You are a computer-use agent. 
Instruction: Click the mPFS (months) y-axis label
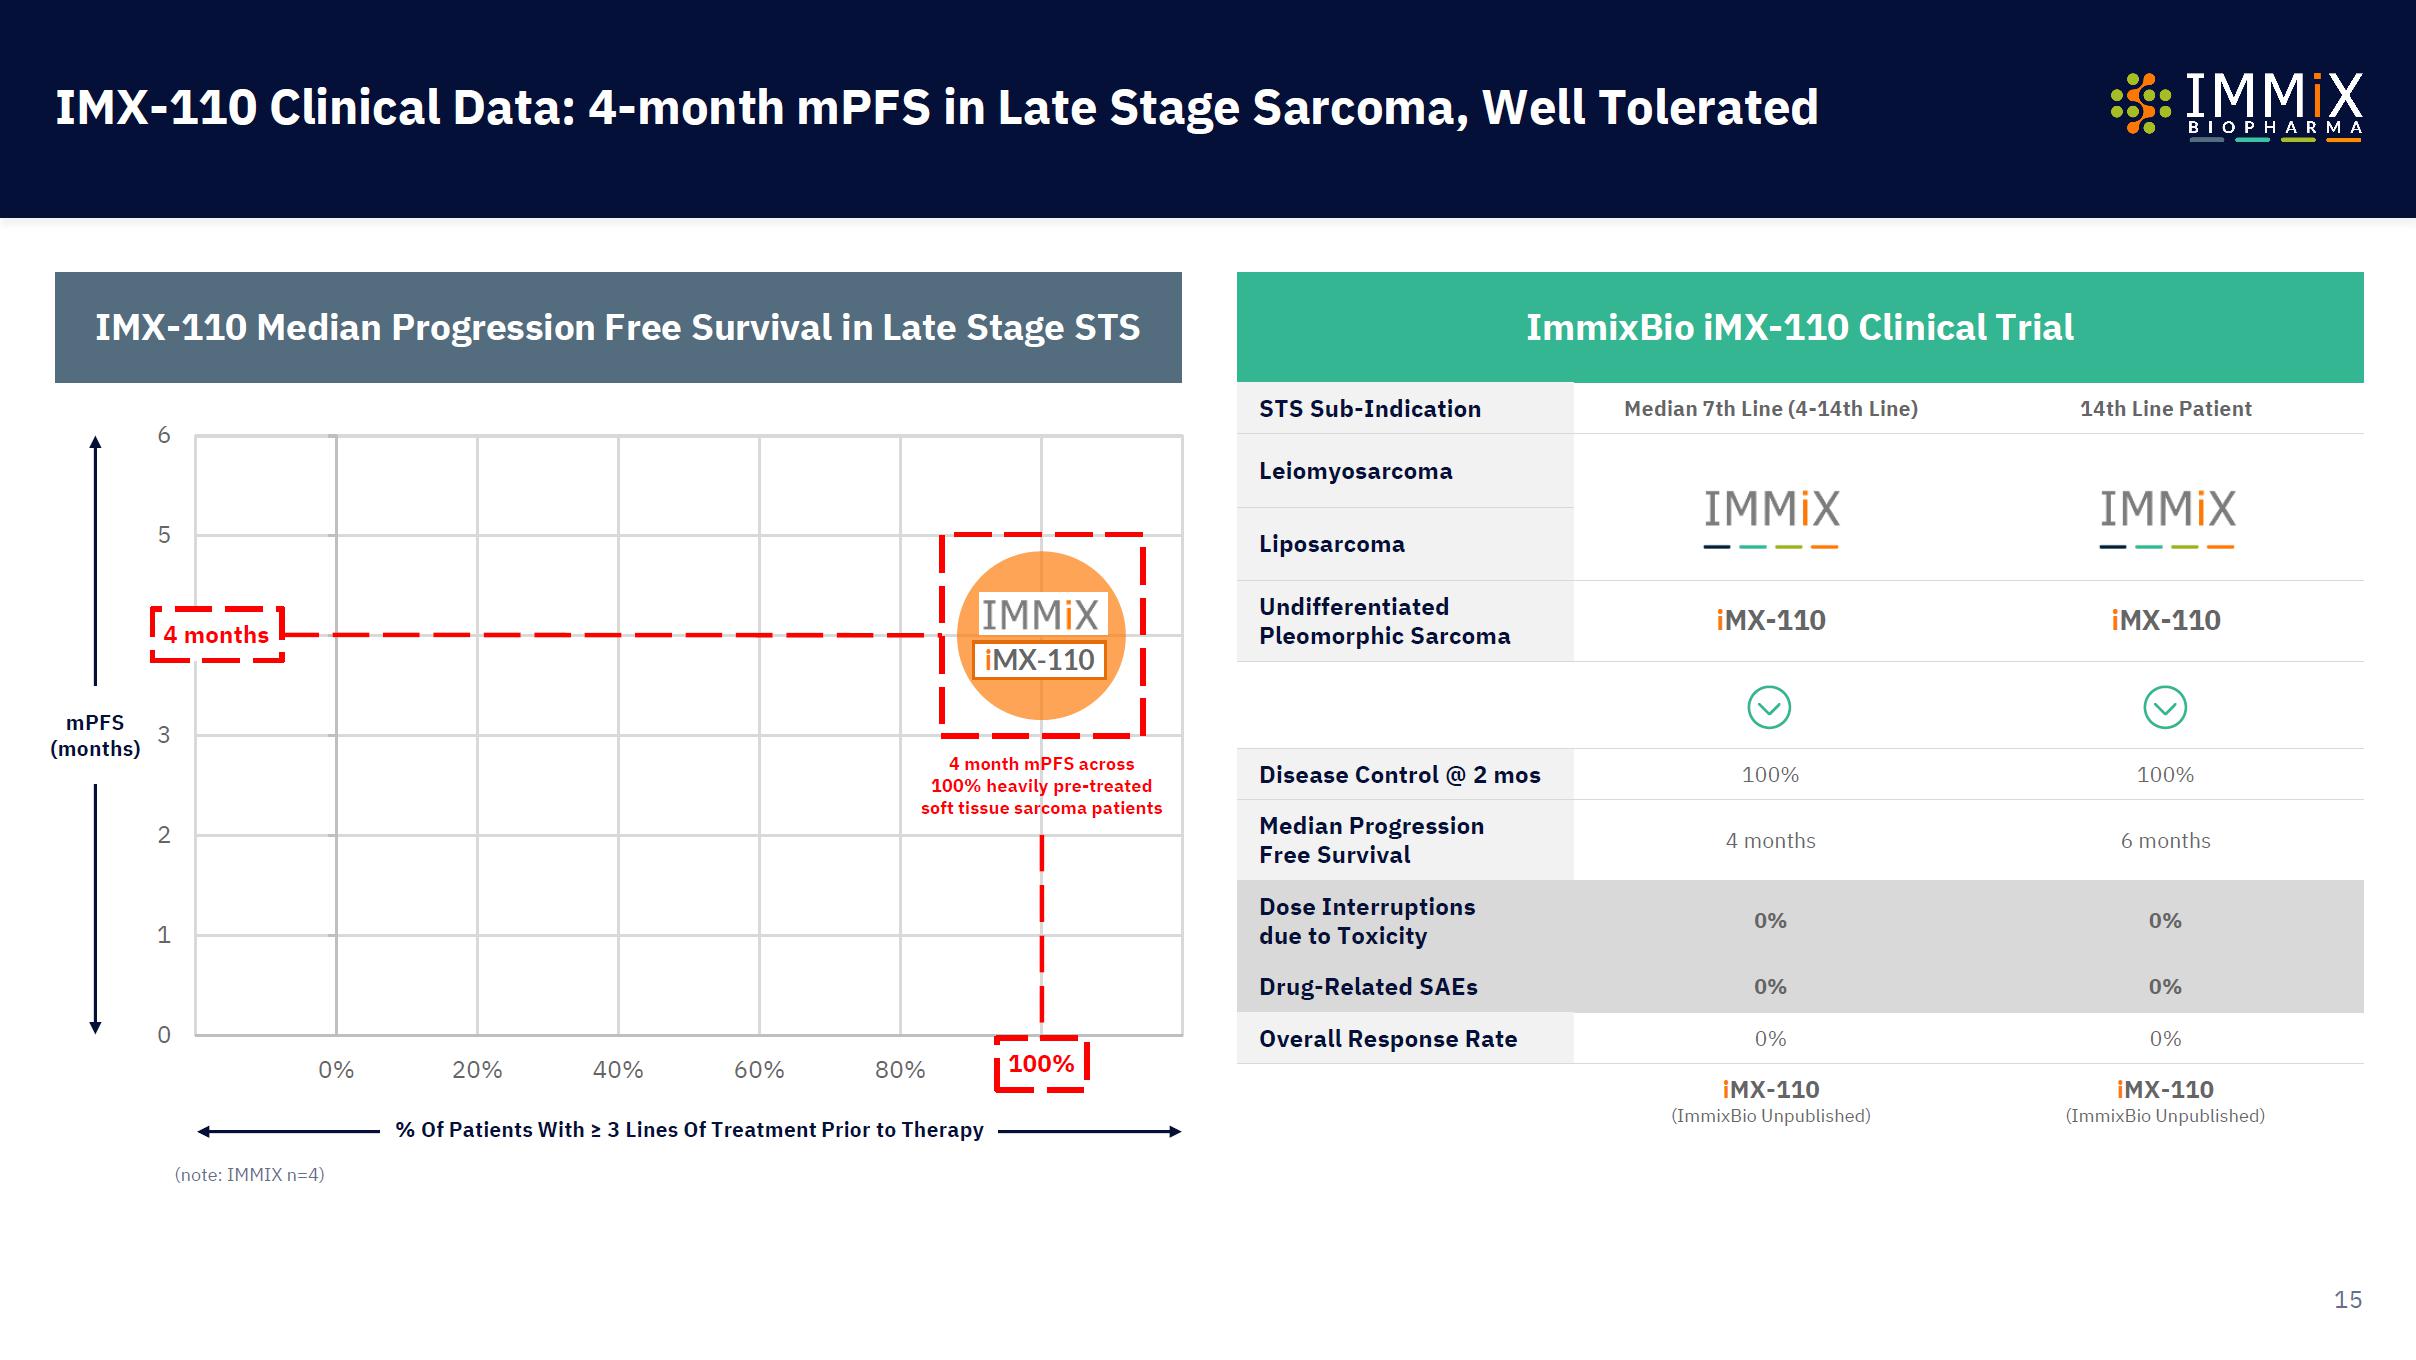95,735
